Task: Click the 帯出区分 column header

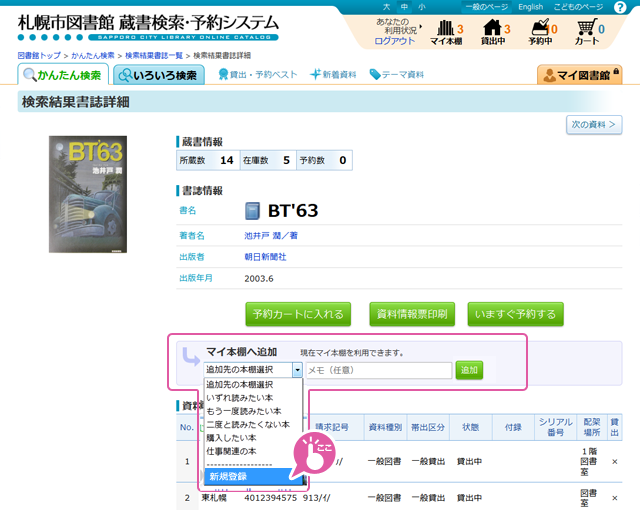Action: tap(428, 427)
